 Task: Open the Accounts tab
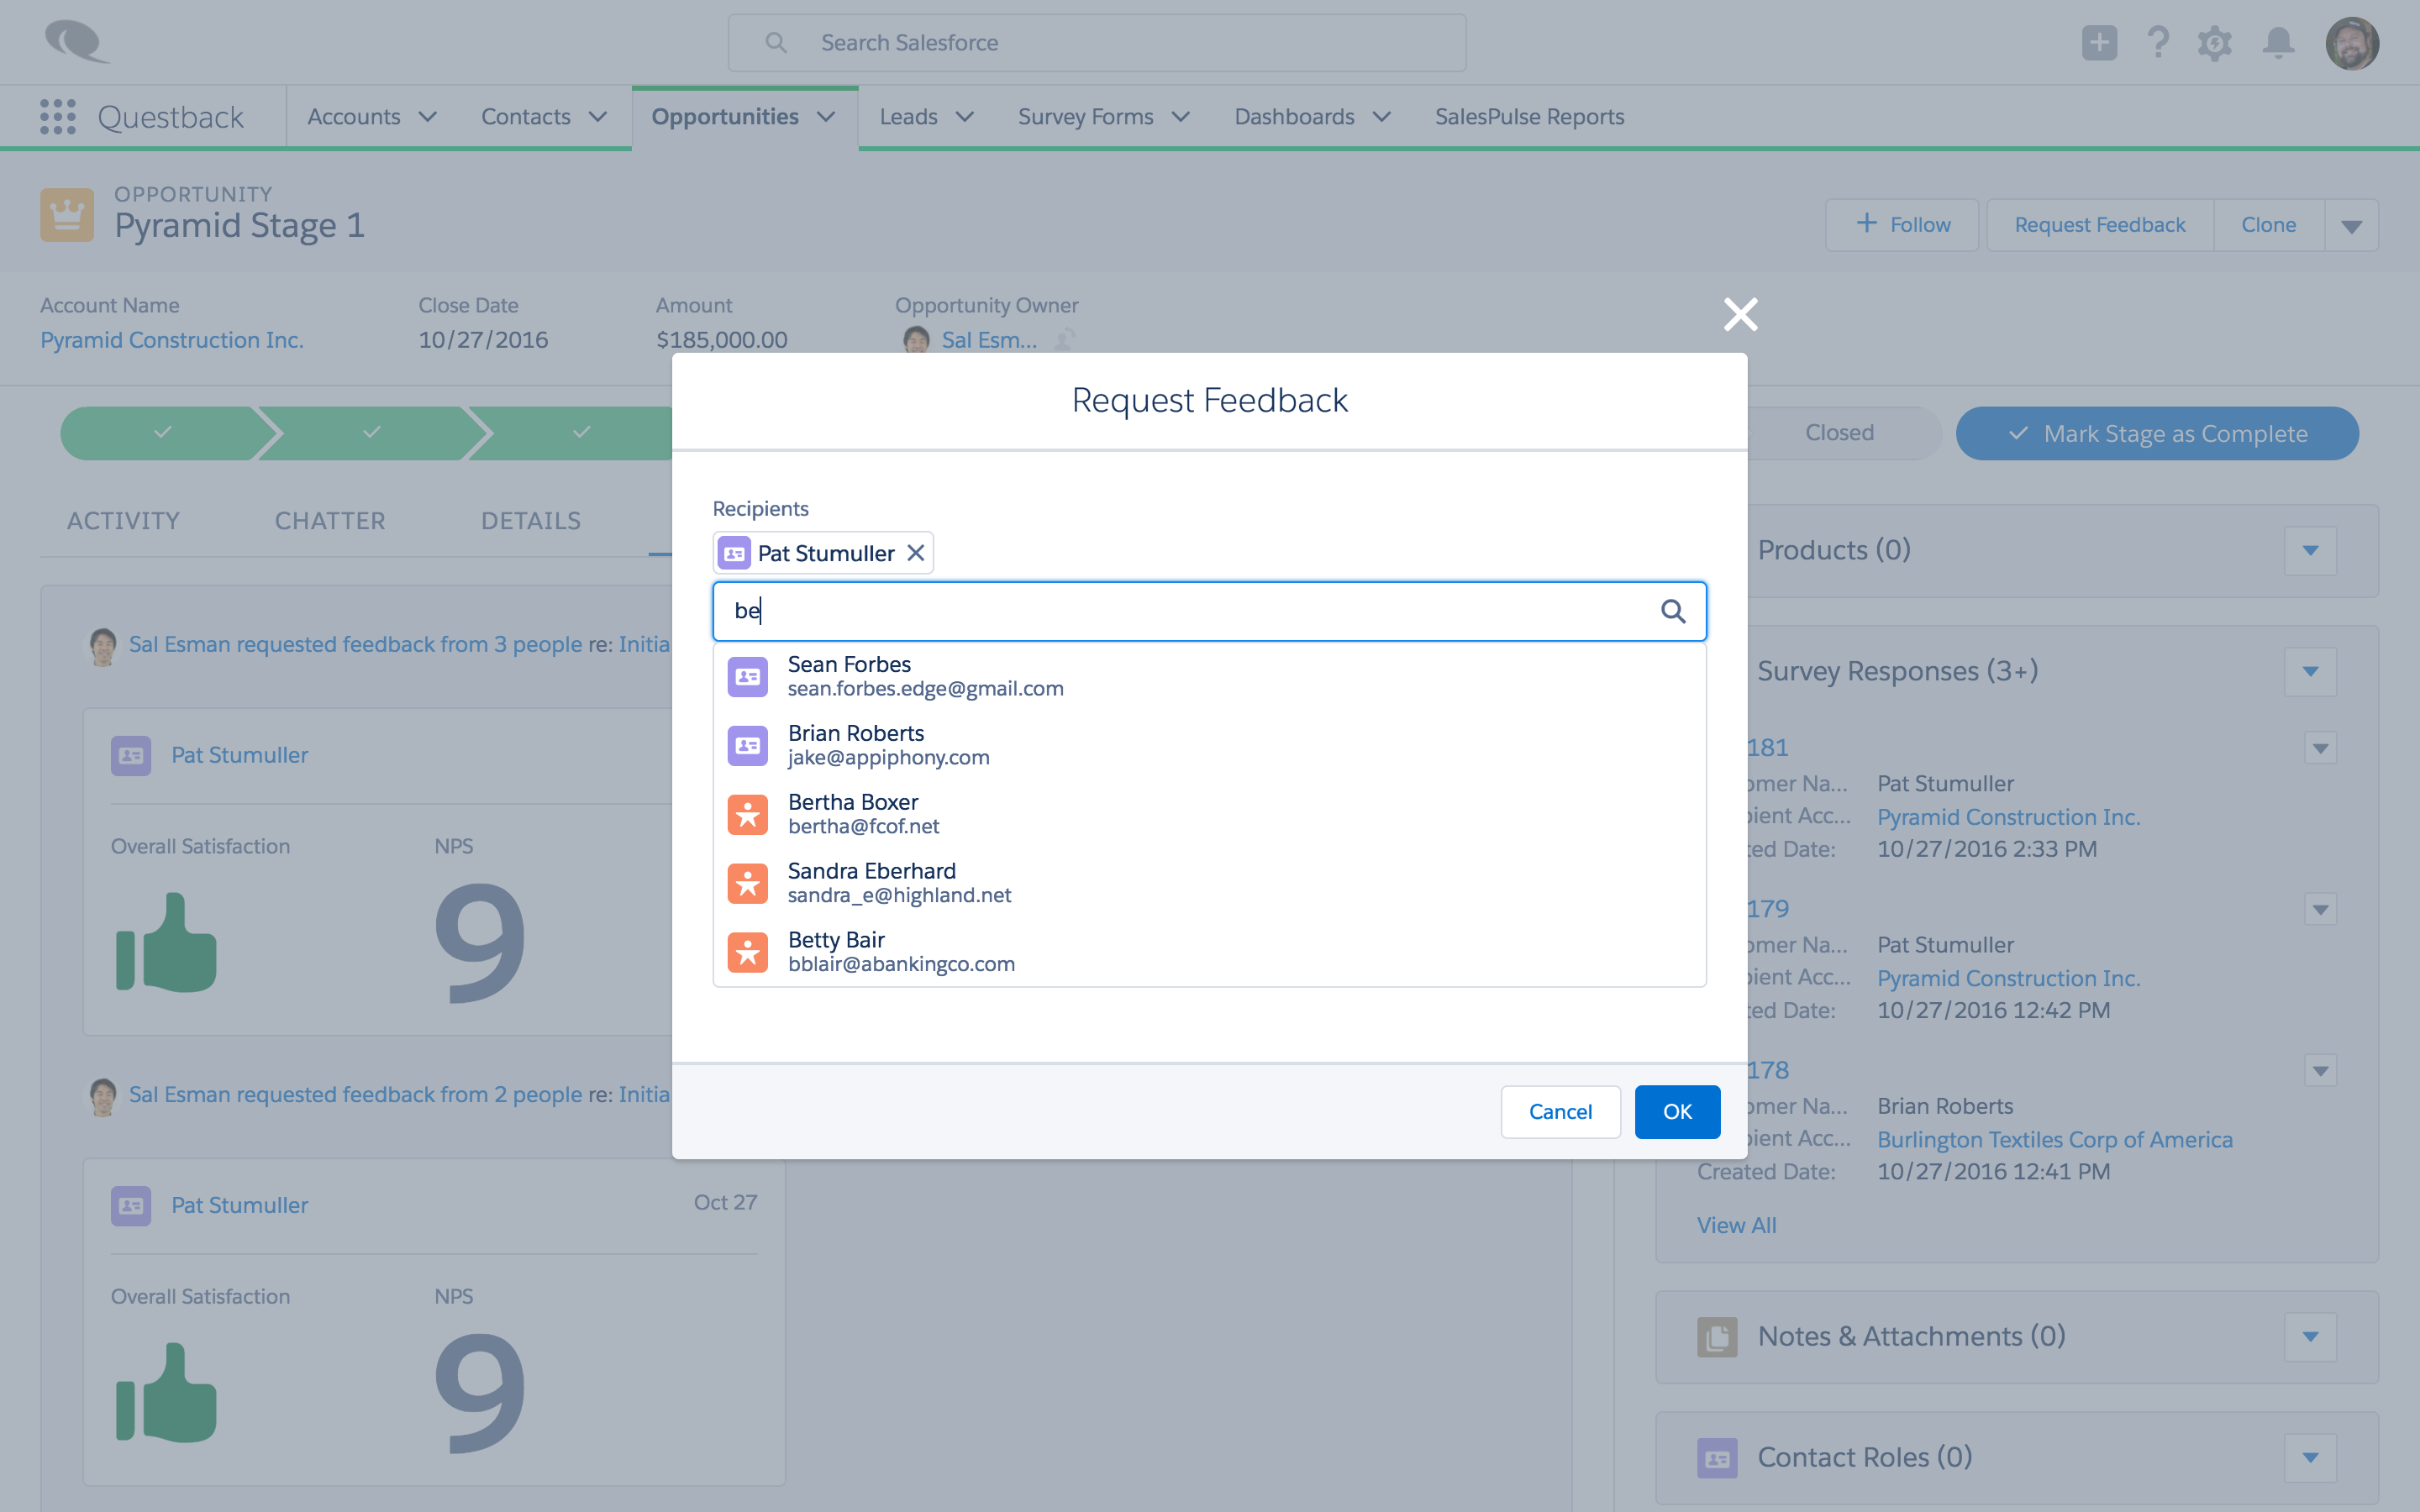[354, 117]
